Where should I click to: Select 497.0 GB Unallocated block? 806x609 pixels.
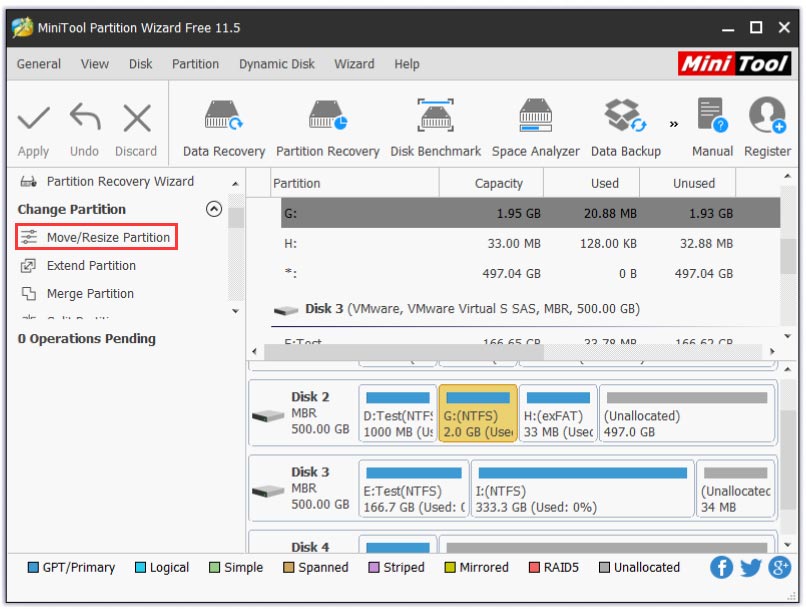687,414
